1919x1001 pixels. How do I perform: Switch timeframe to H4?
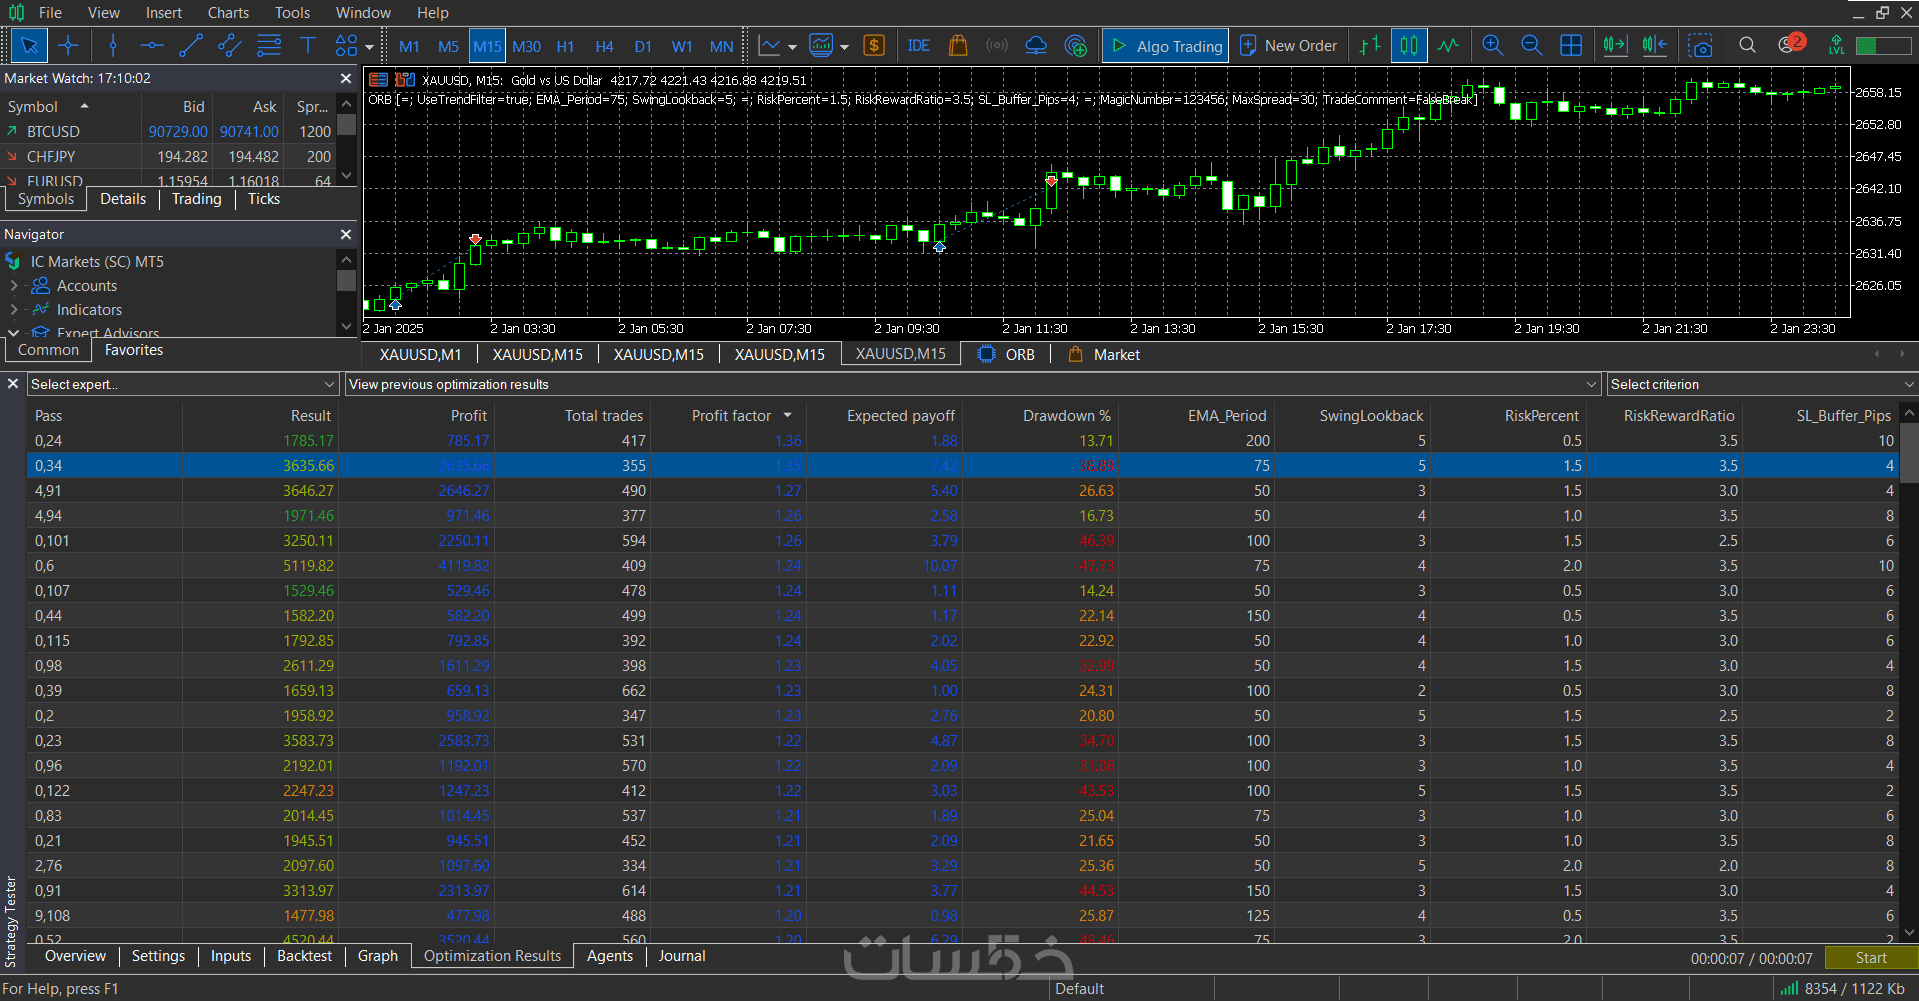tap(604, 47)
